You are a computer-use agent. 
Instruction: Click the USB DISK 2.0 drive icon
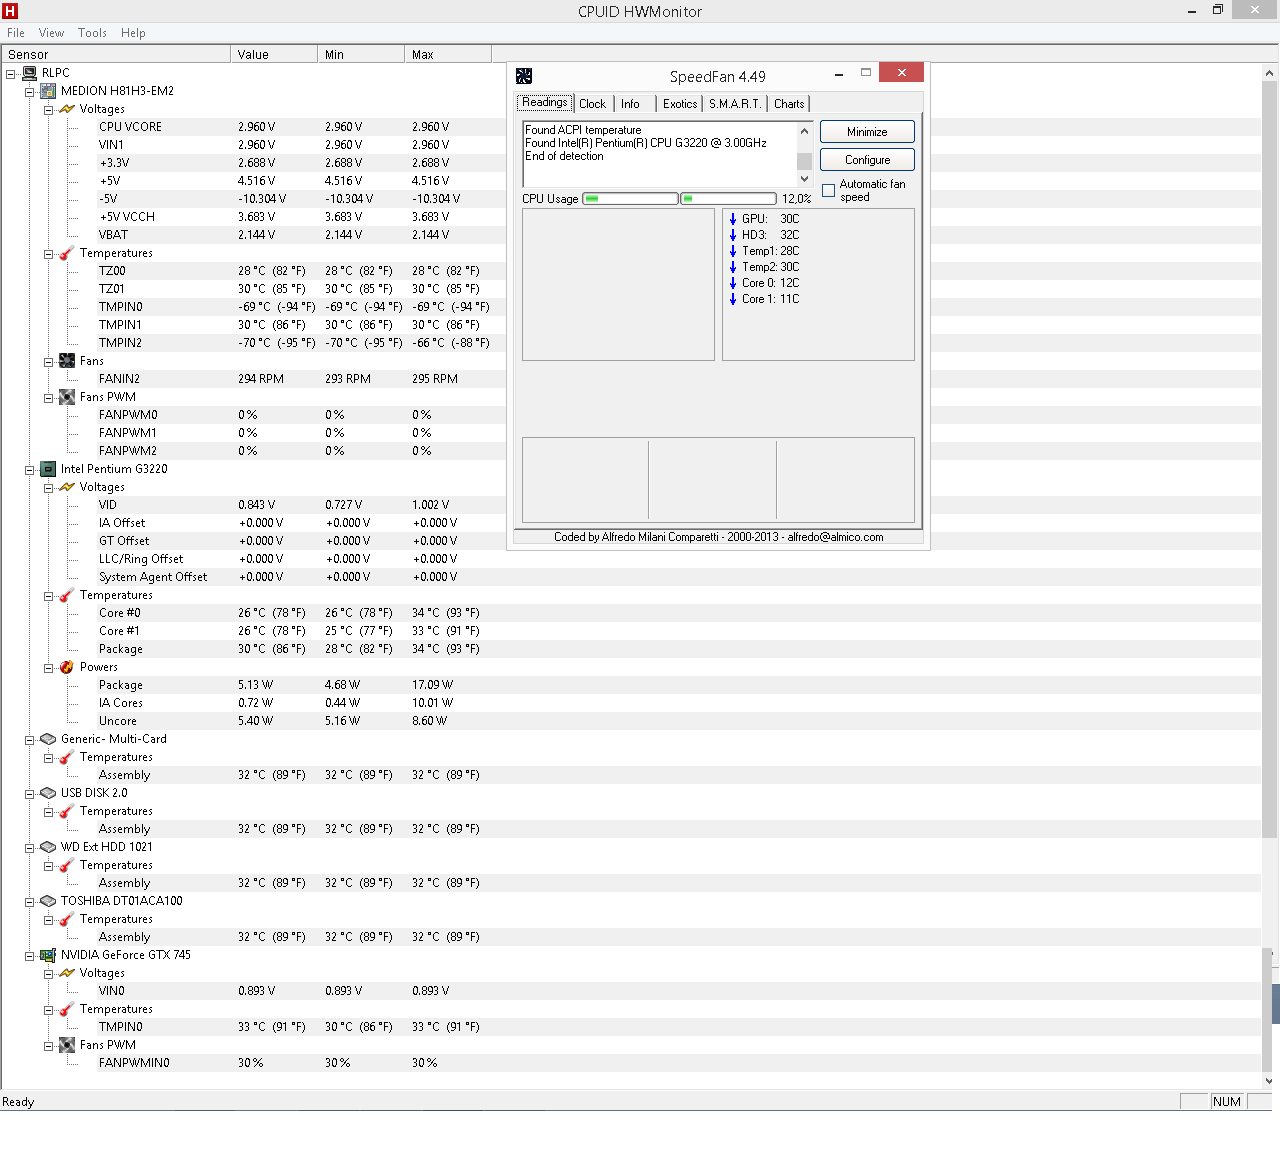point(48,793)
